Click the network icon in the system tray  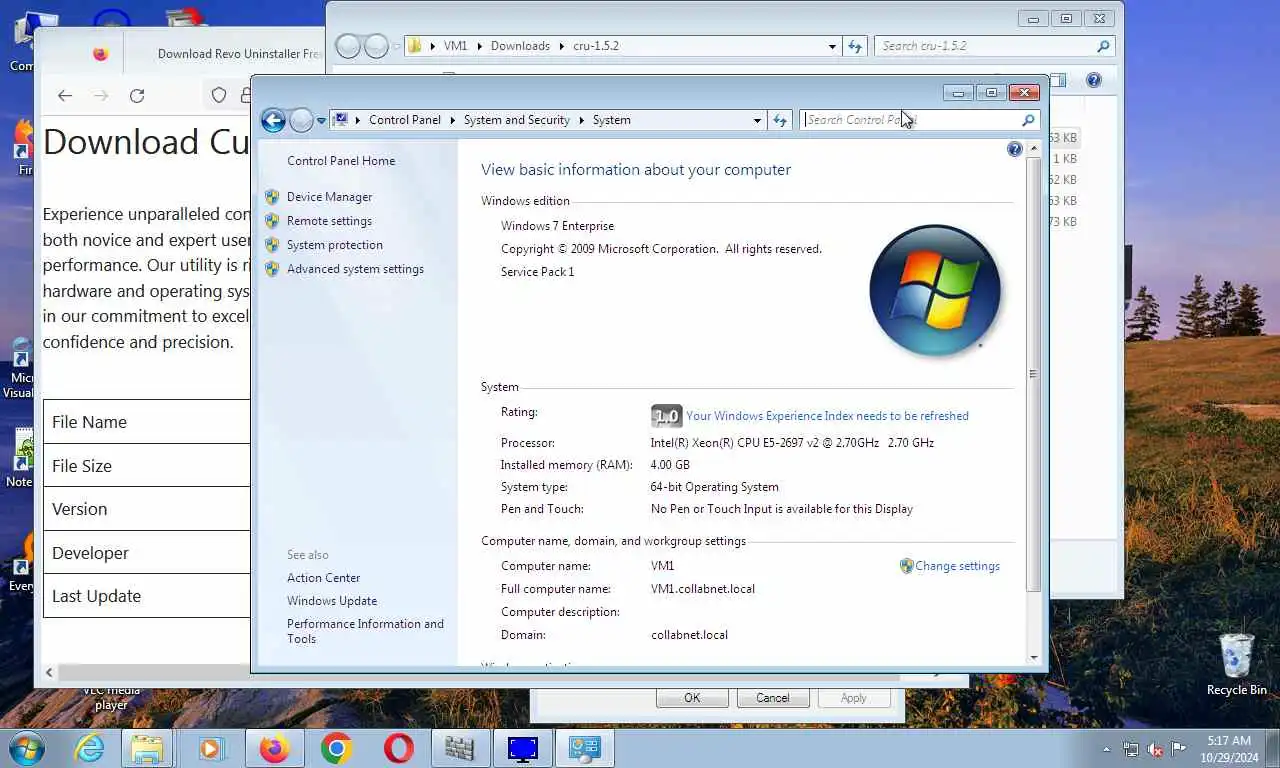tap(1131, 749)
